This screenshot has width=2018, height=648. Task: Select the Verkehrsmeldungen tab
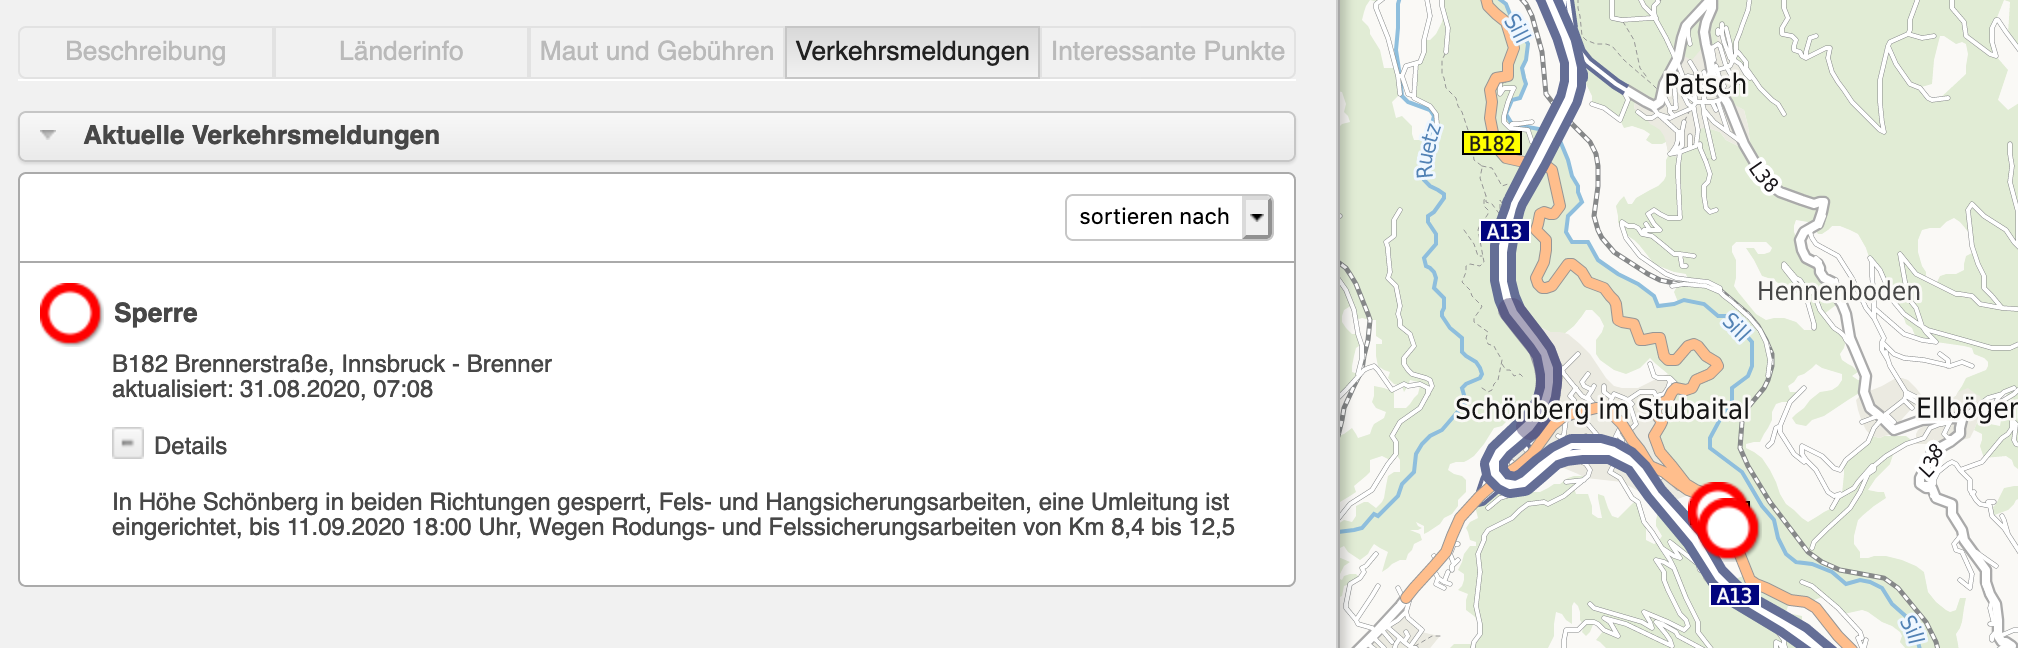point(912,51)
